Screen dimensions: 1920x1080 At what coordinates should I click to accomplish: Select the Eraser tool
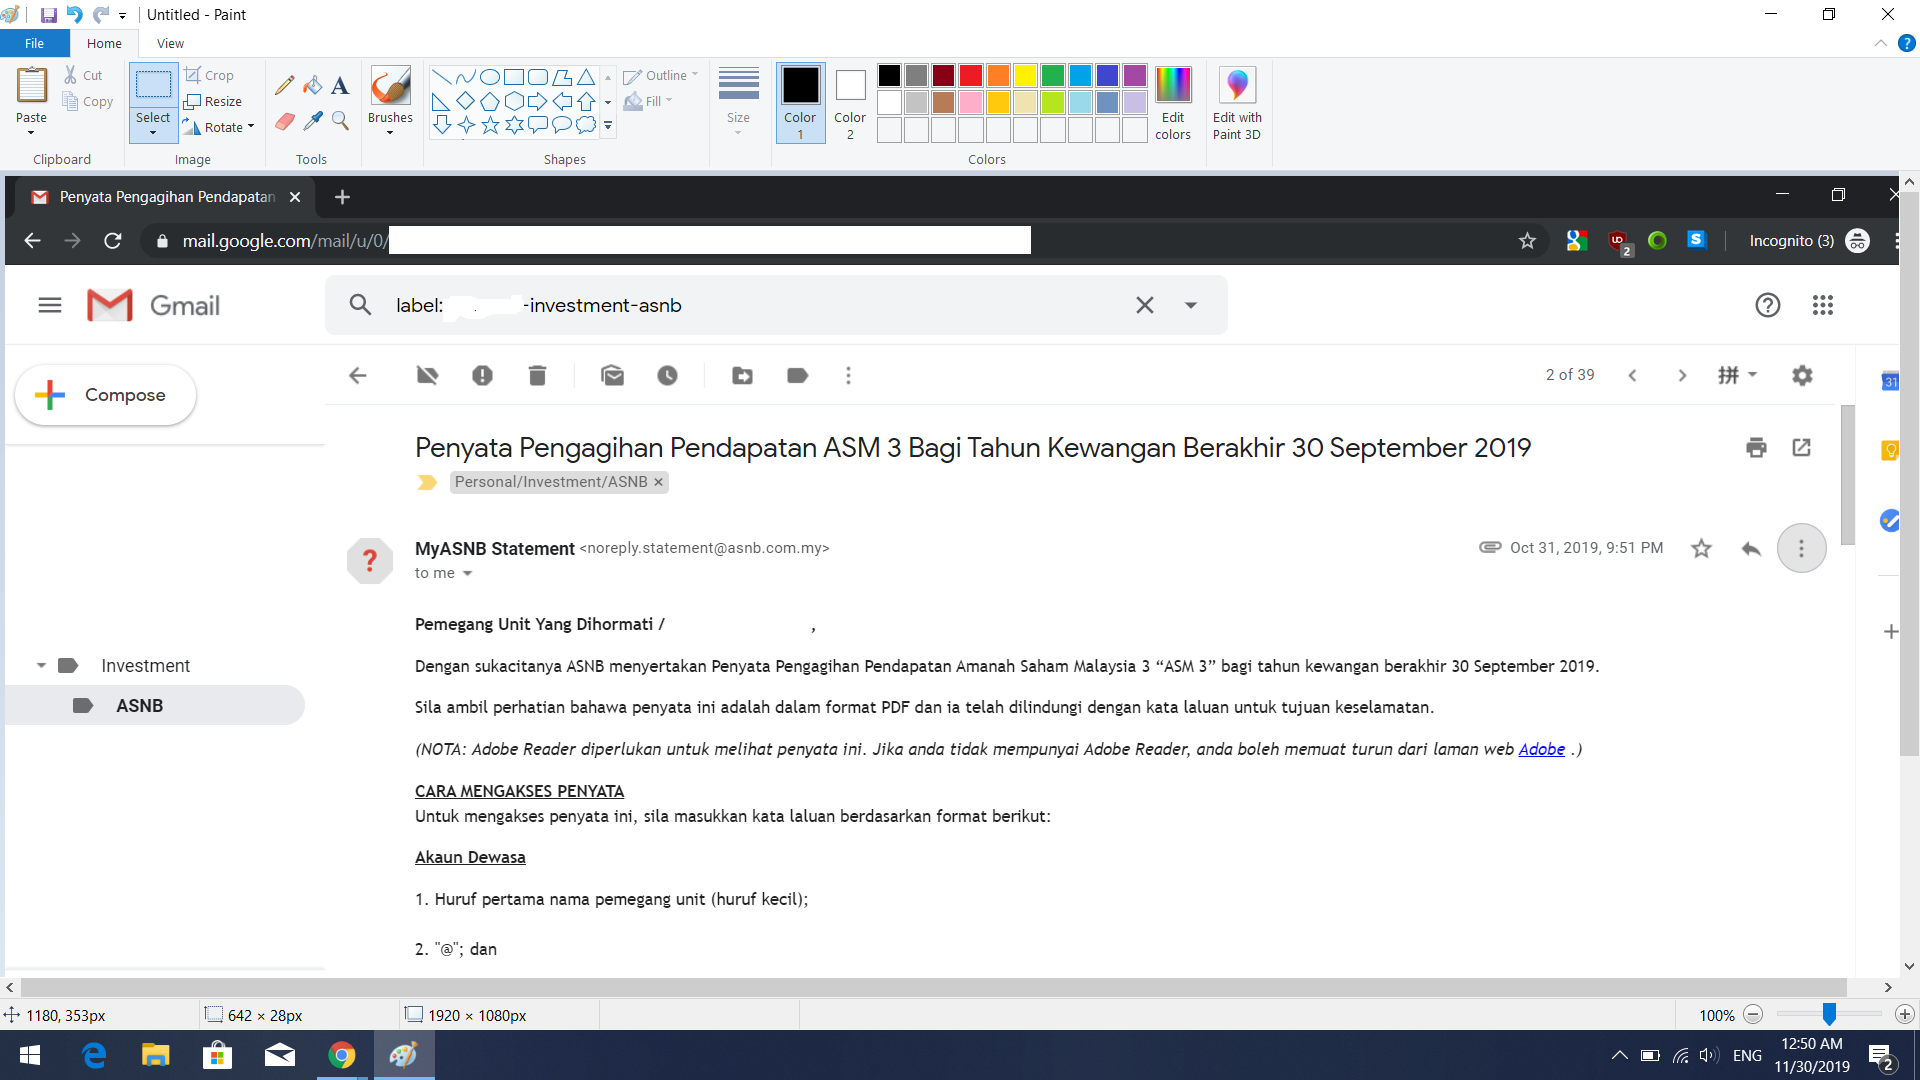pos(285,121)
